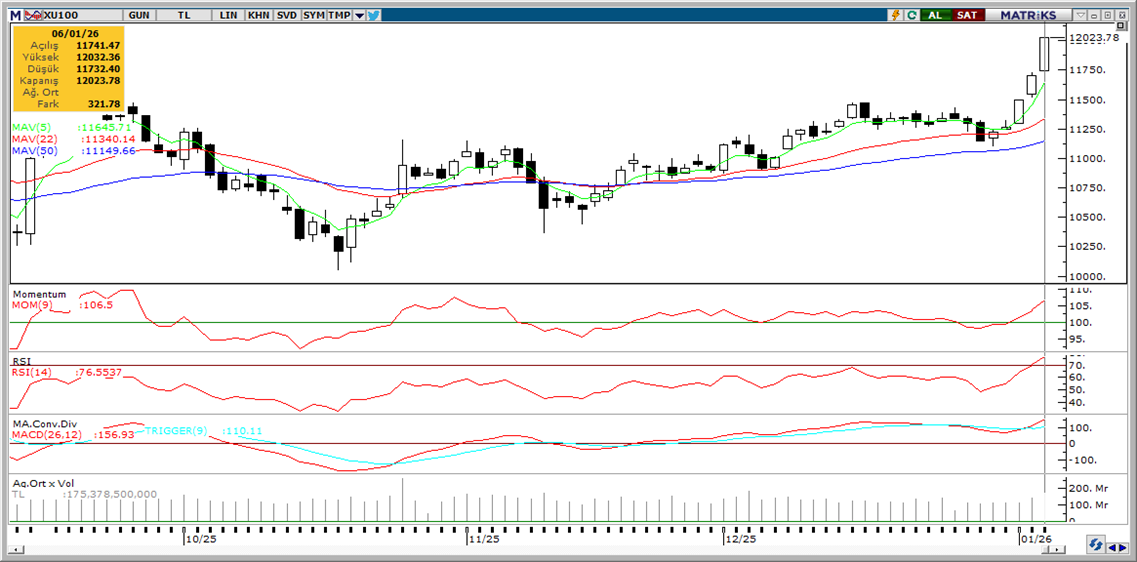The image size is (1137, 562).
Task: Open the TL currency selector
Action: pyautogui.click(x=185, y=15)
